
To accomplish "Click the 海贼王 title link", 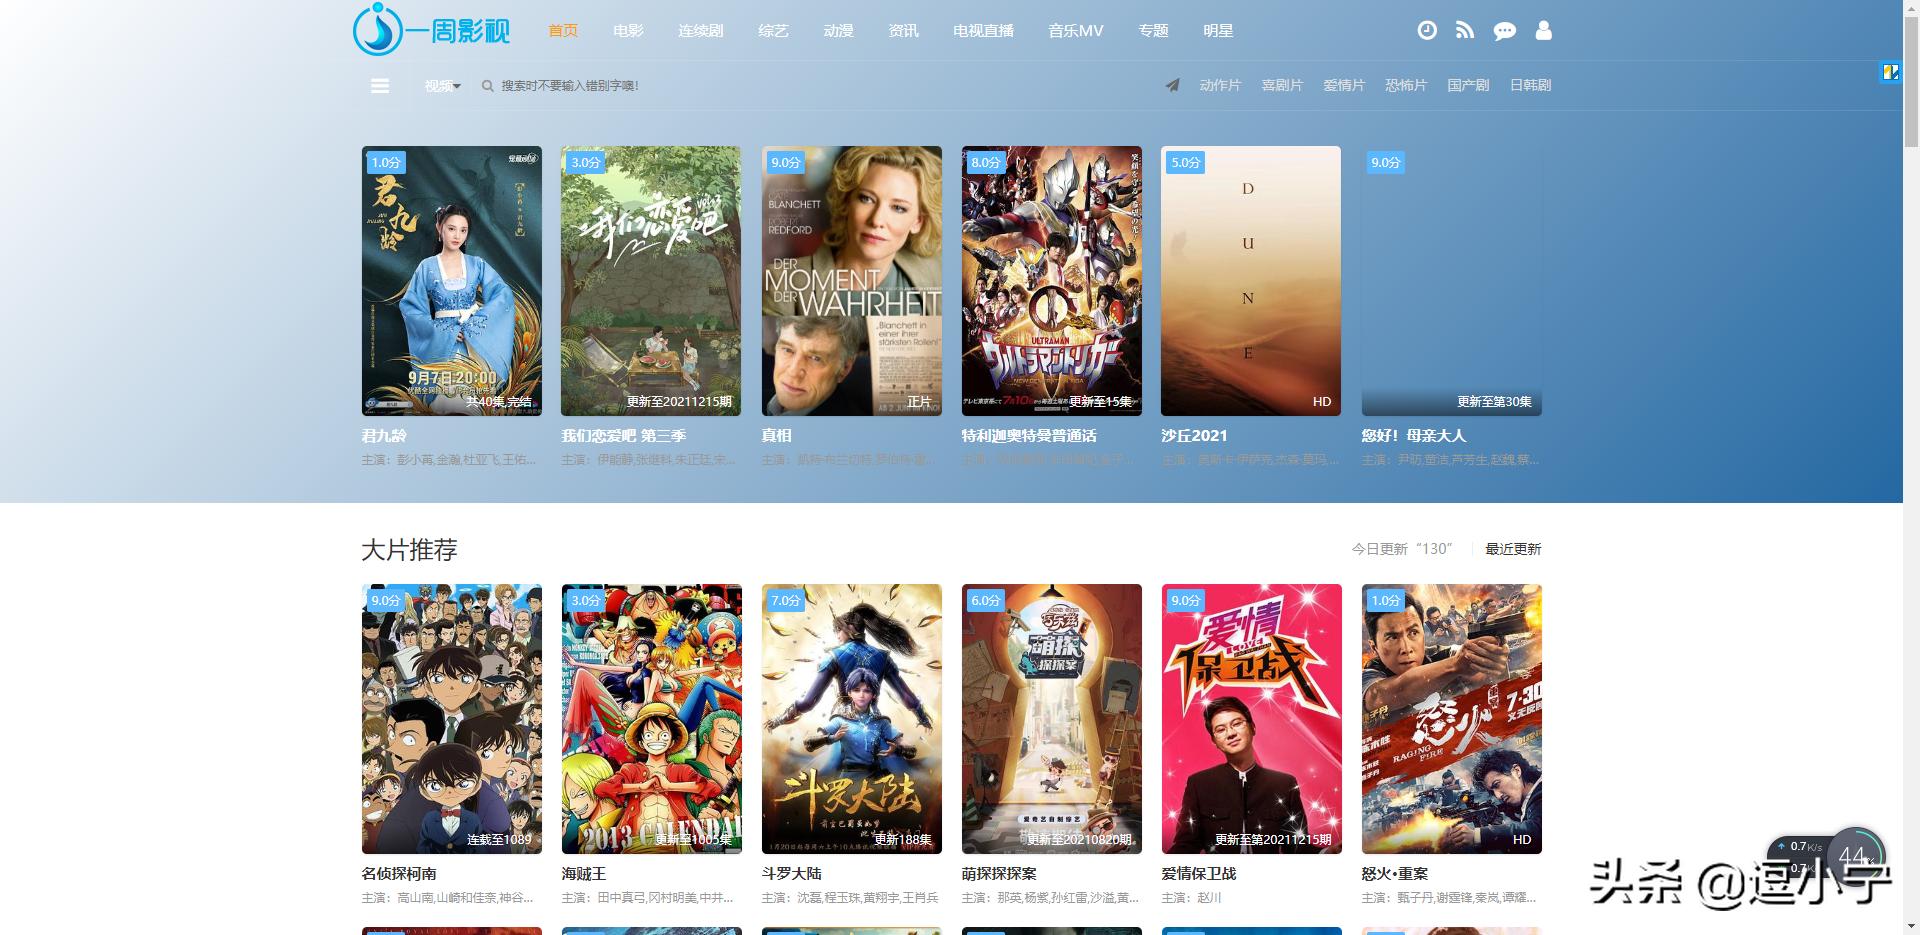I will [x=584, y=874].
